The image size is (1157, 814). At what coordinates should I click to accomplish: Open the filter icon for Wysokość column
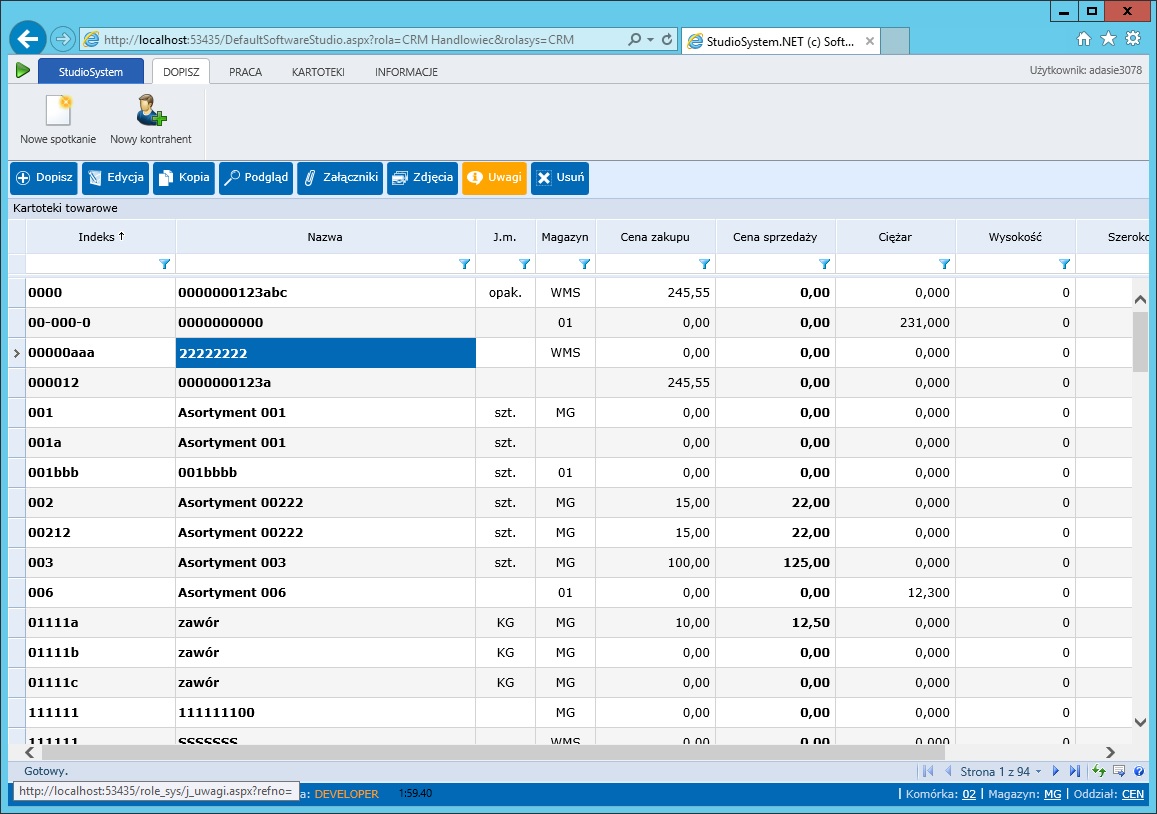[x=1064, y=264]
